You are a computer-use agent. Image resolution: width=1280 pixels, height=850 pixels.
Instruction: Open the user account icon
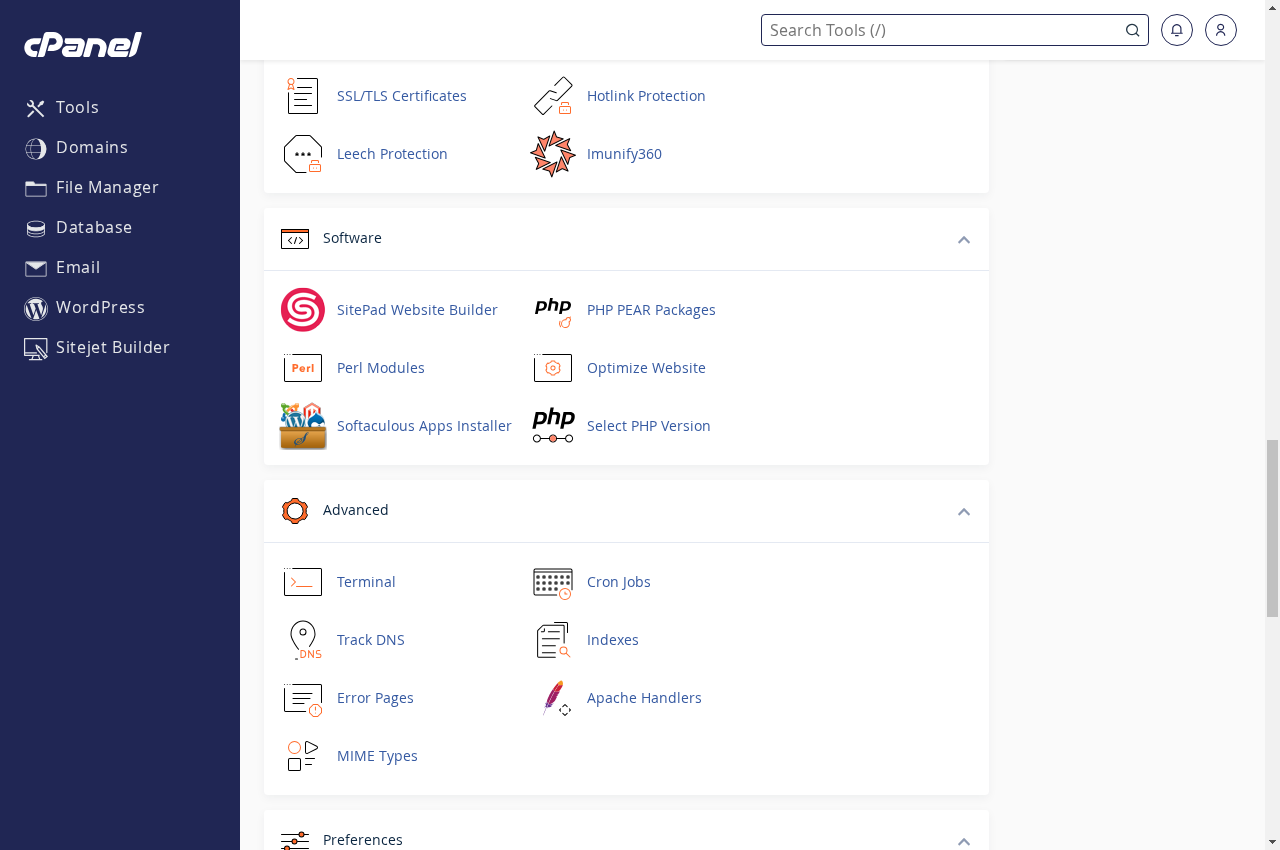(1221, 30)
